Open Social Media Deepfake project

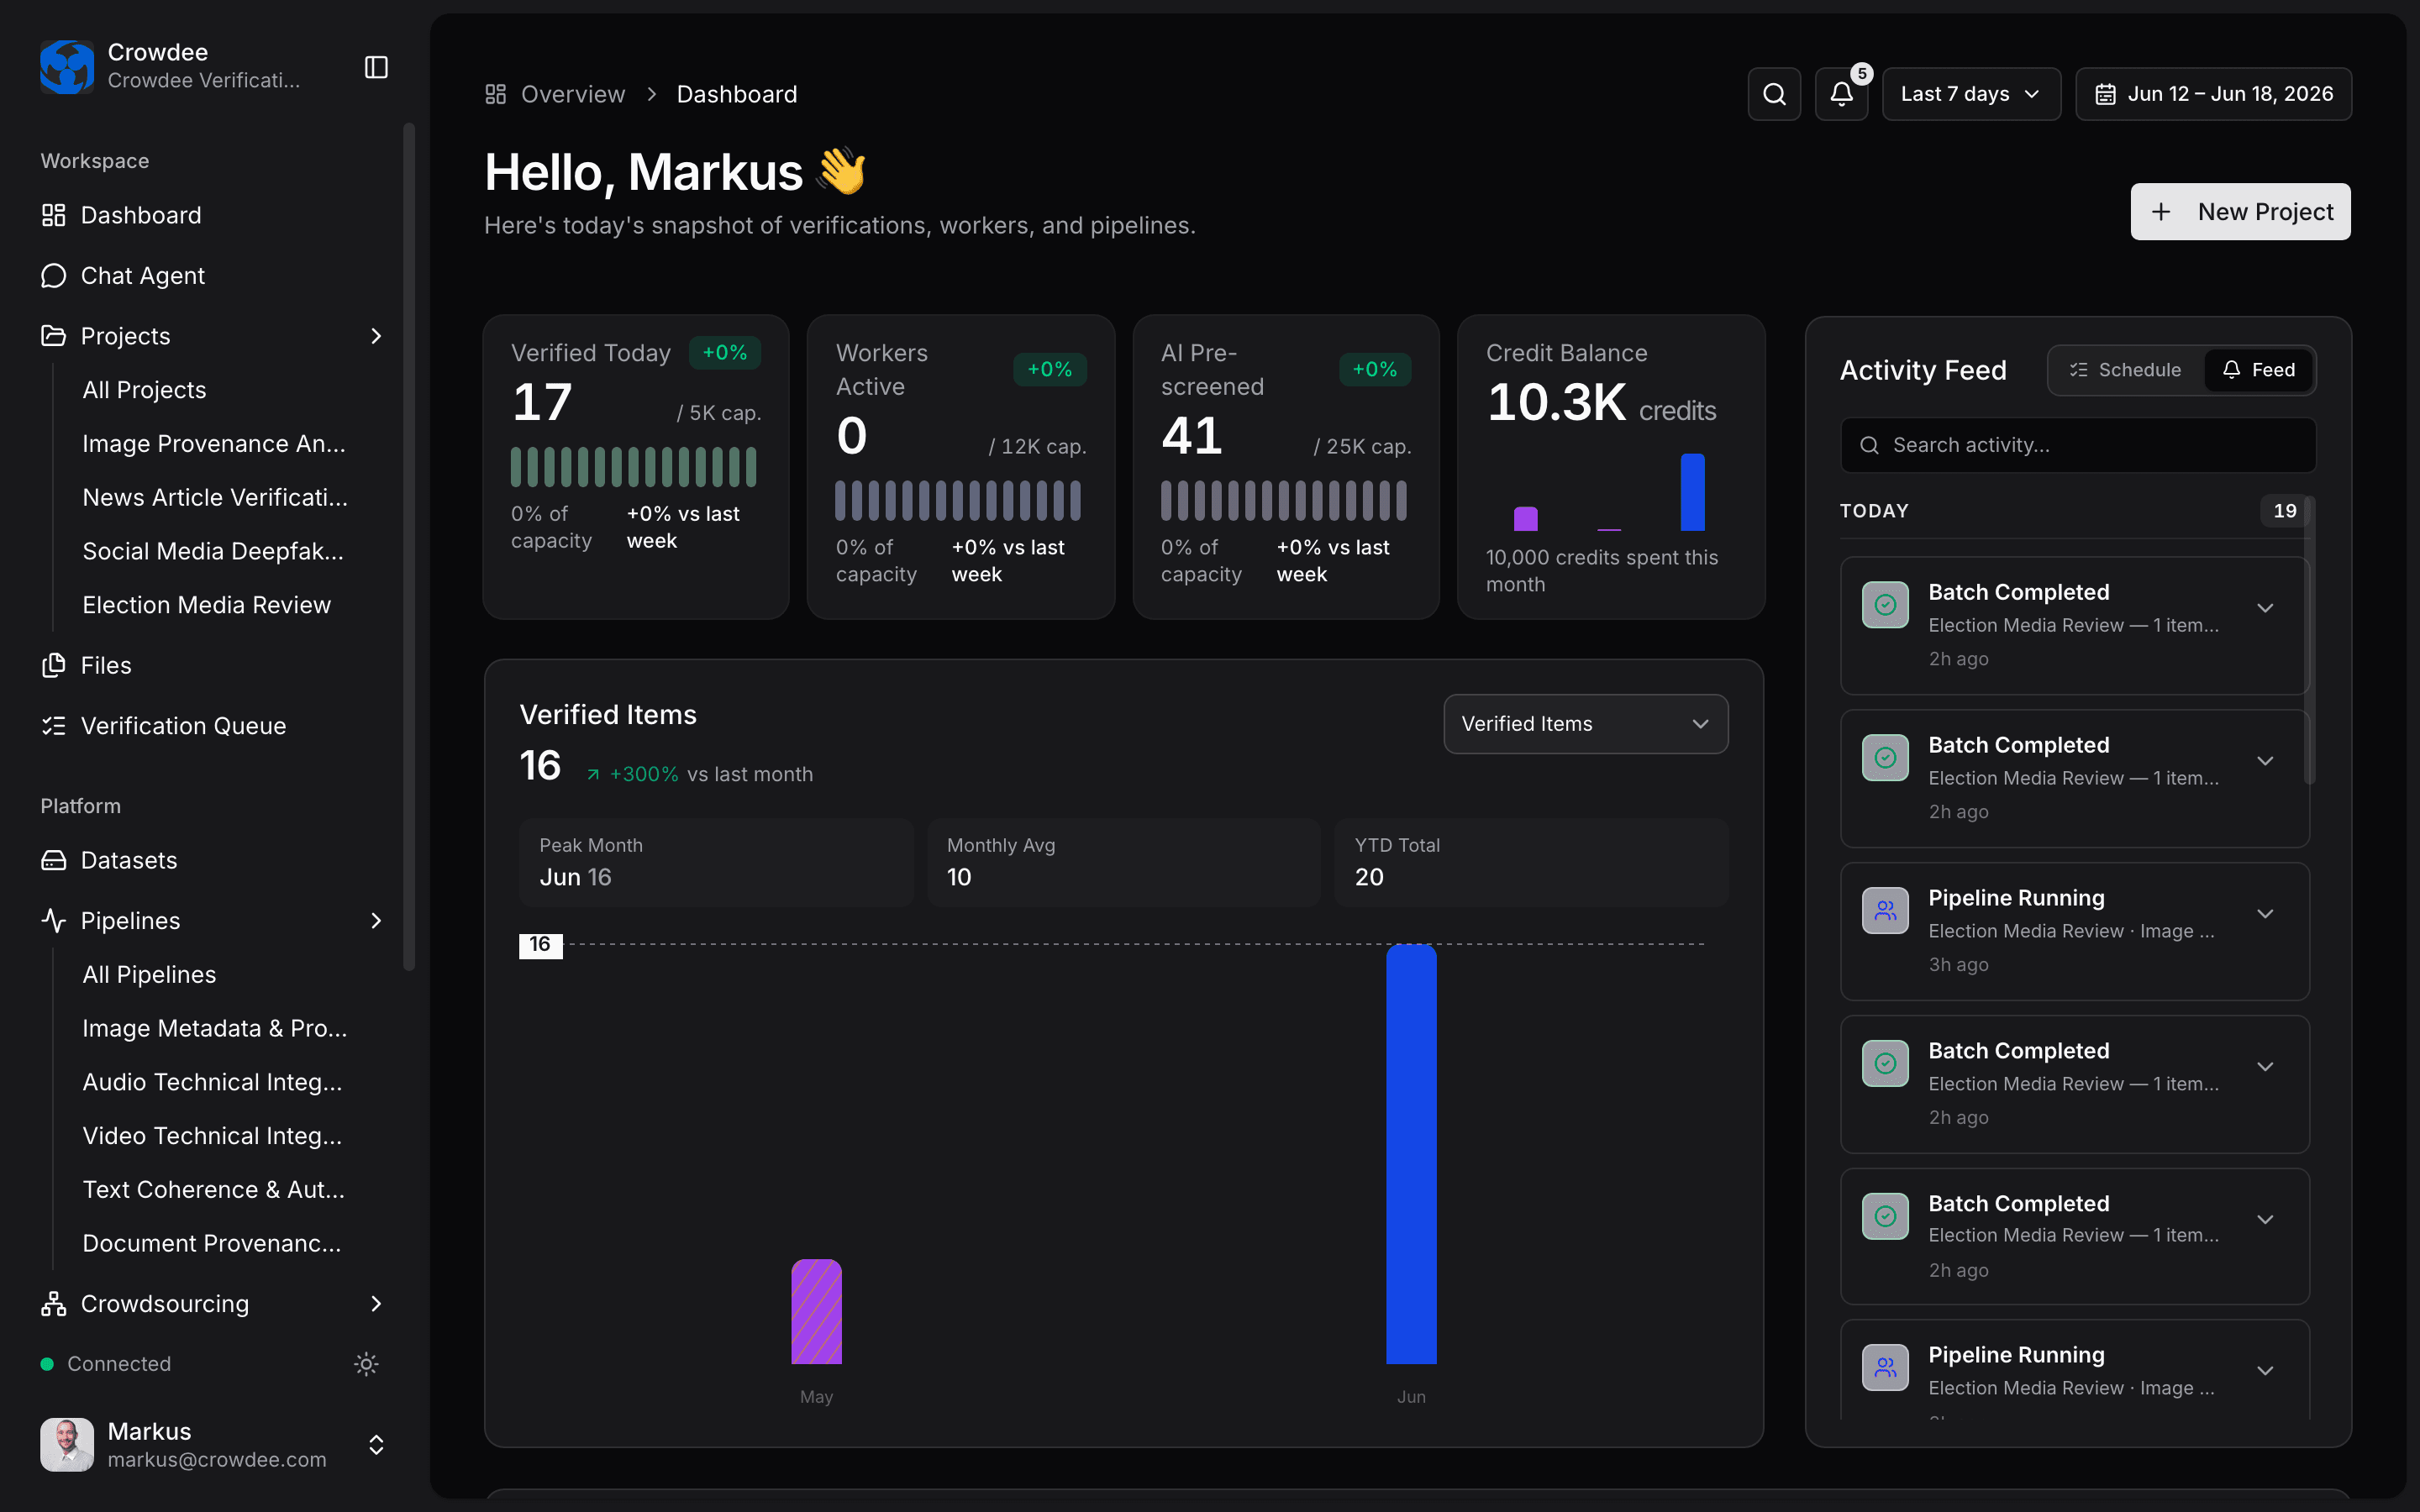pos(213,551)
